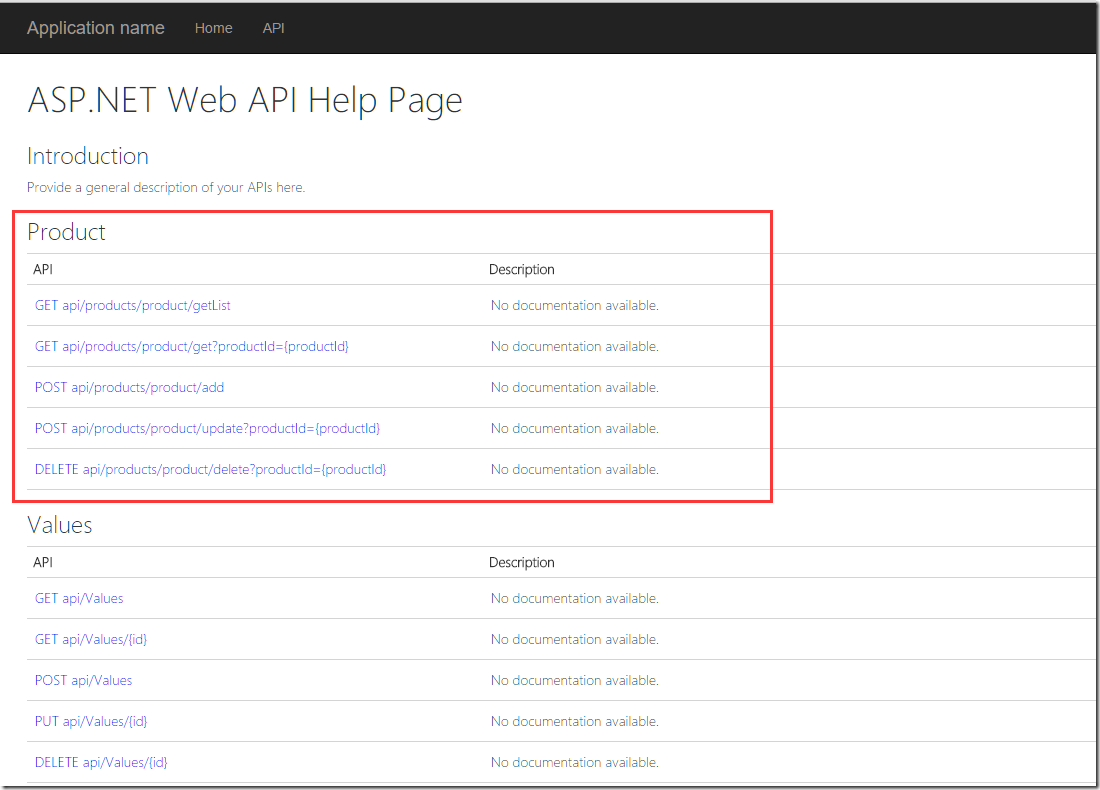Viewport: 1100px width, 790px height.
Task: Click the 'Provide a general description' paragraph
Action: [x=166, y=187]
